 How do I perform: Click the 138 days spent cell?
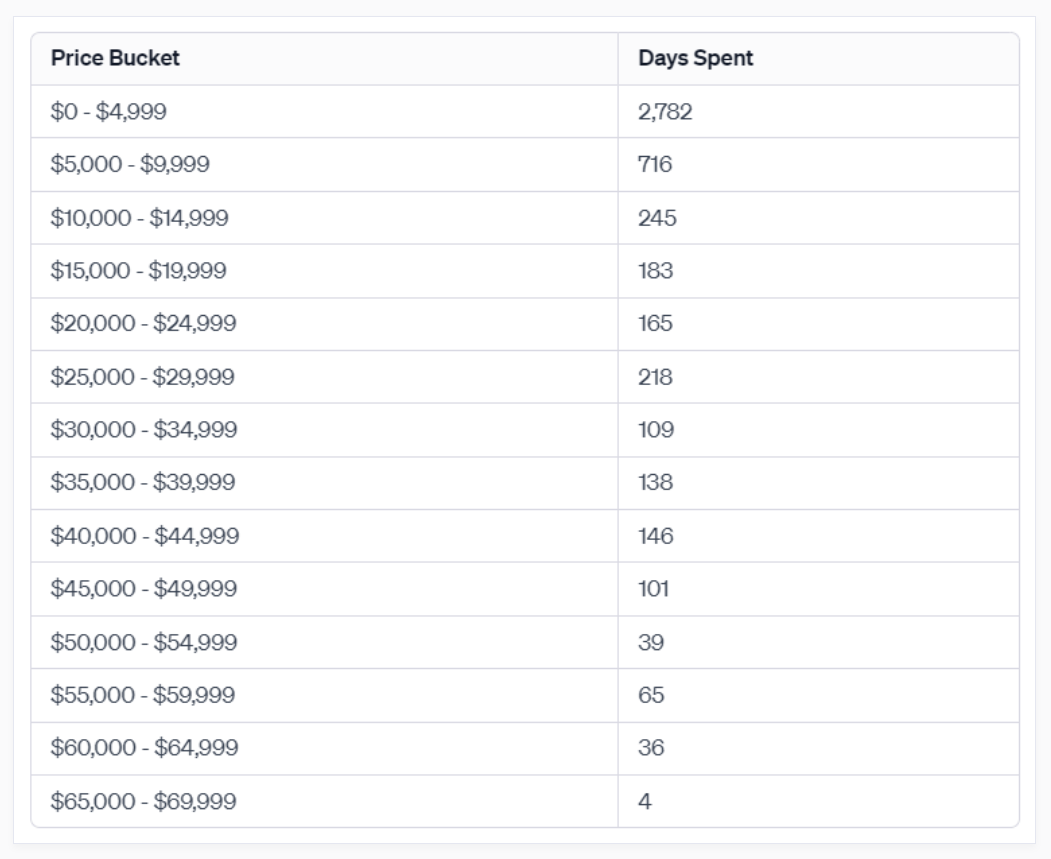(655, 483)
